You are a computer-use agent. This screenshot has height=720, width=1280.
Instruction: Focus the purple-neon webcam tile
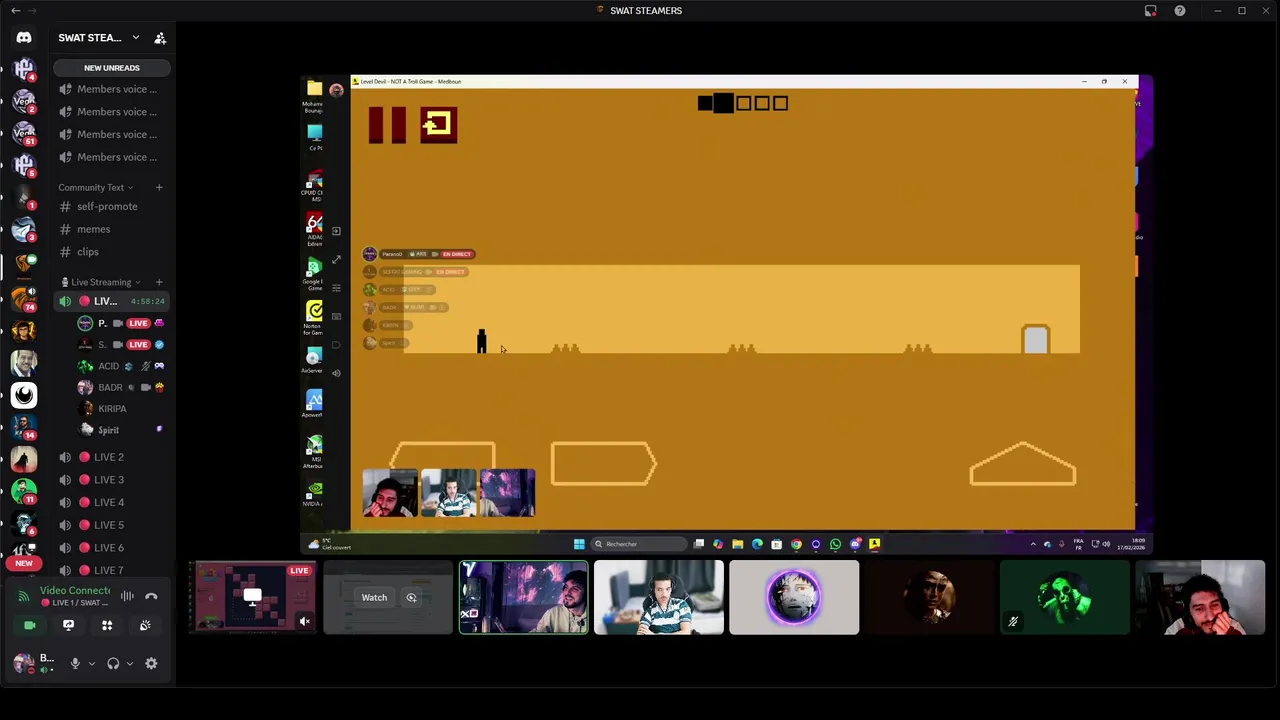point(523,597)
